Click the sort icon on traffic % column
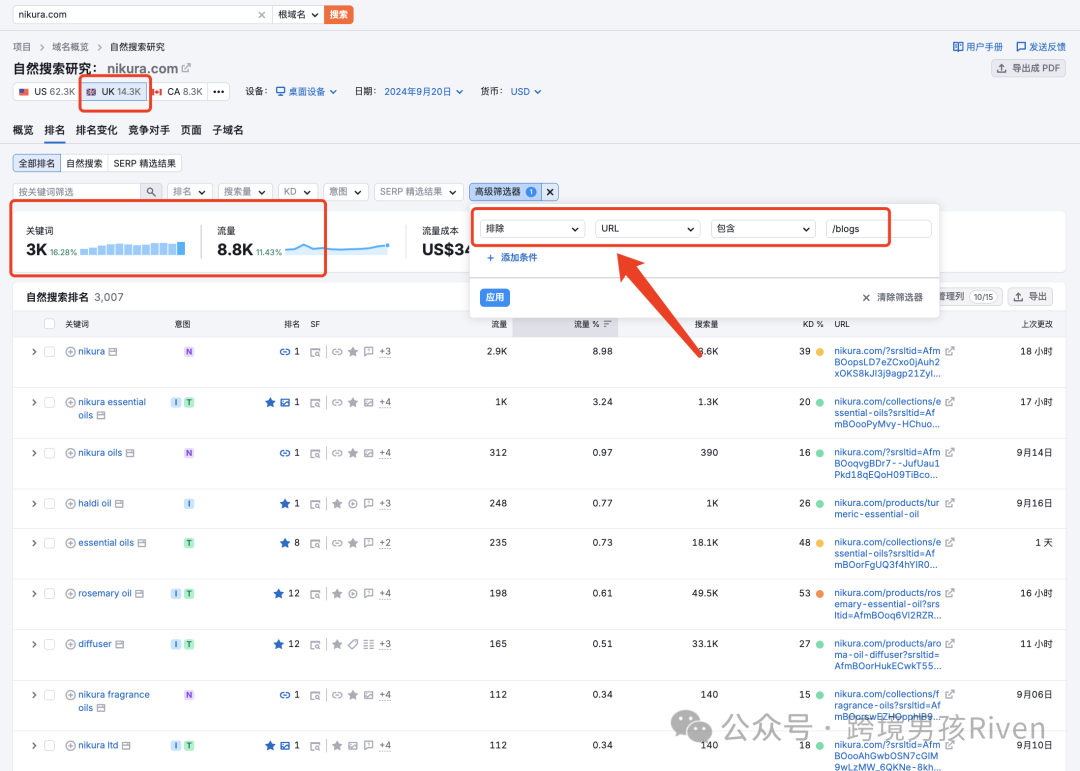 tap(608, 324)
